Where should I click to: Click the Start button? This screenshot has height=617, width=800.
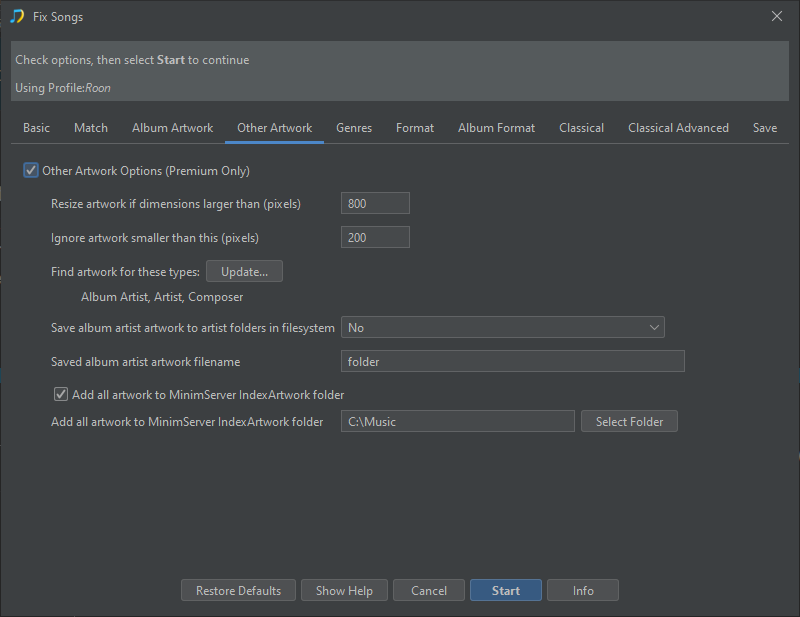pyautogui.click(x=506, y=590)
